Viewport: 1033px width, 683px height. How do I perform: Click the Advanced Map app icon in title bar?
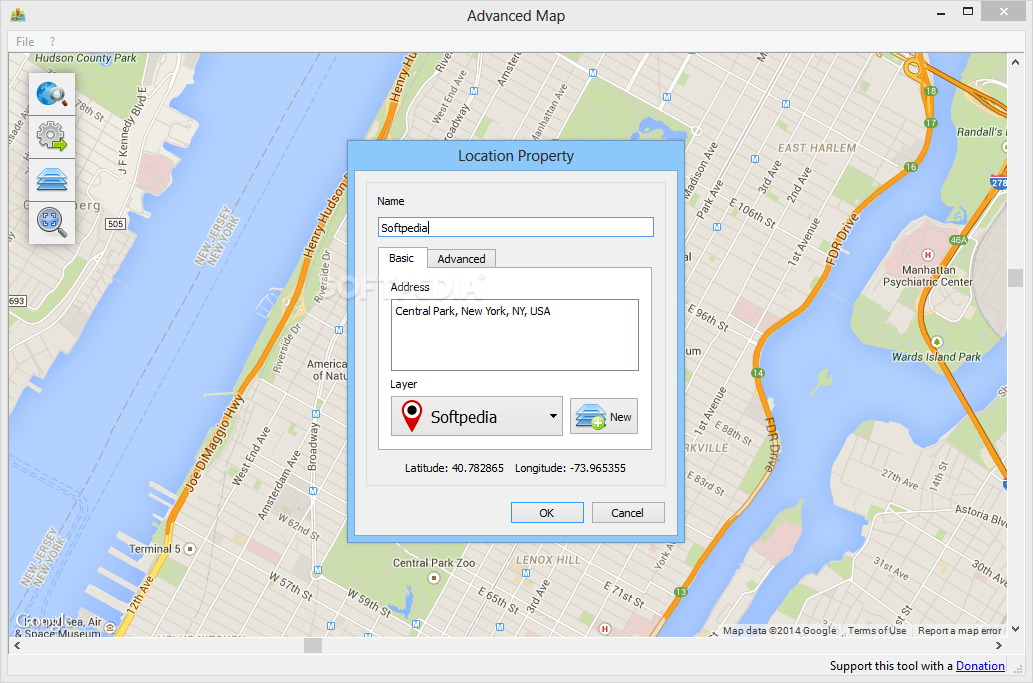18,14
